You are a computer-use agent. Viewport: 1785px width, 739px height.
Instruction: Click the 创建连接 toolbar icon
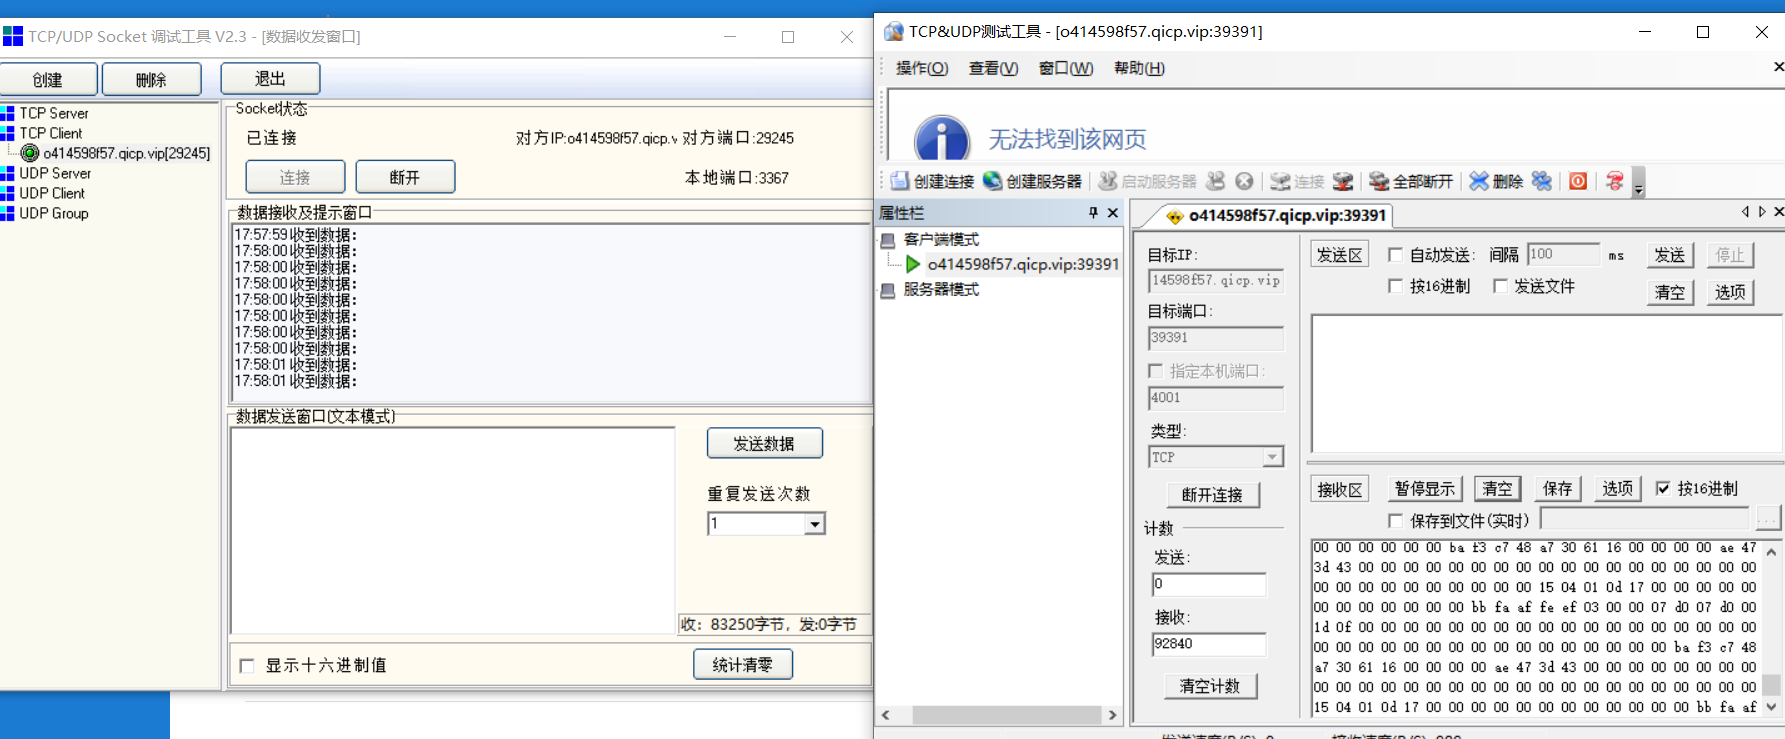[x=900, y=181]
